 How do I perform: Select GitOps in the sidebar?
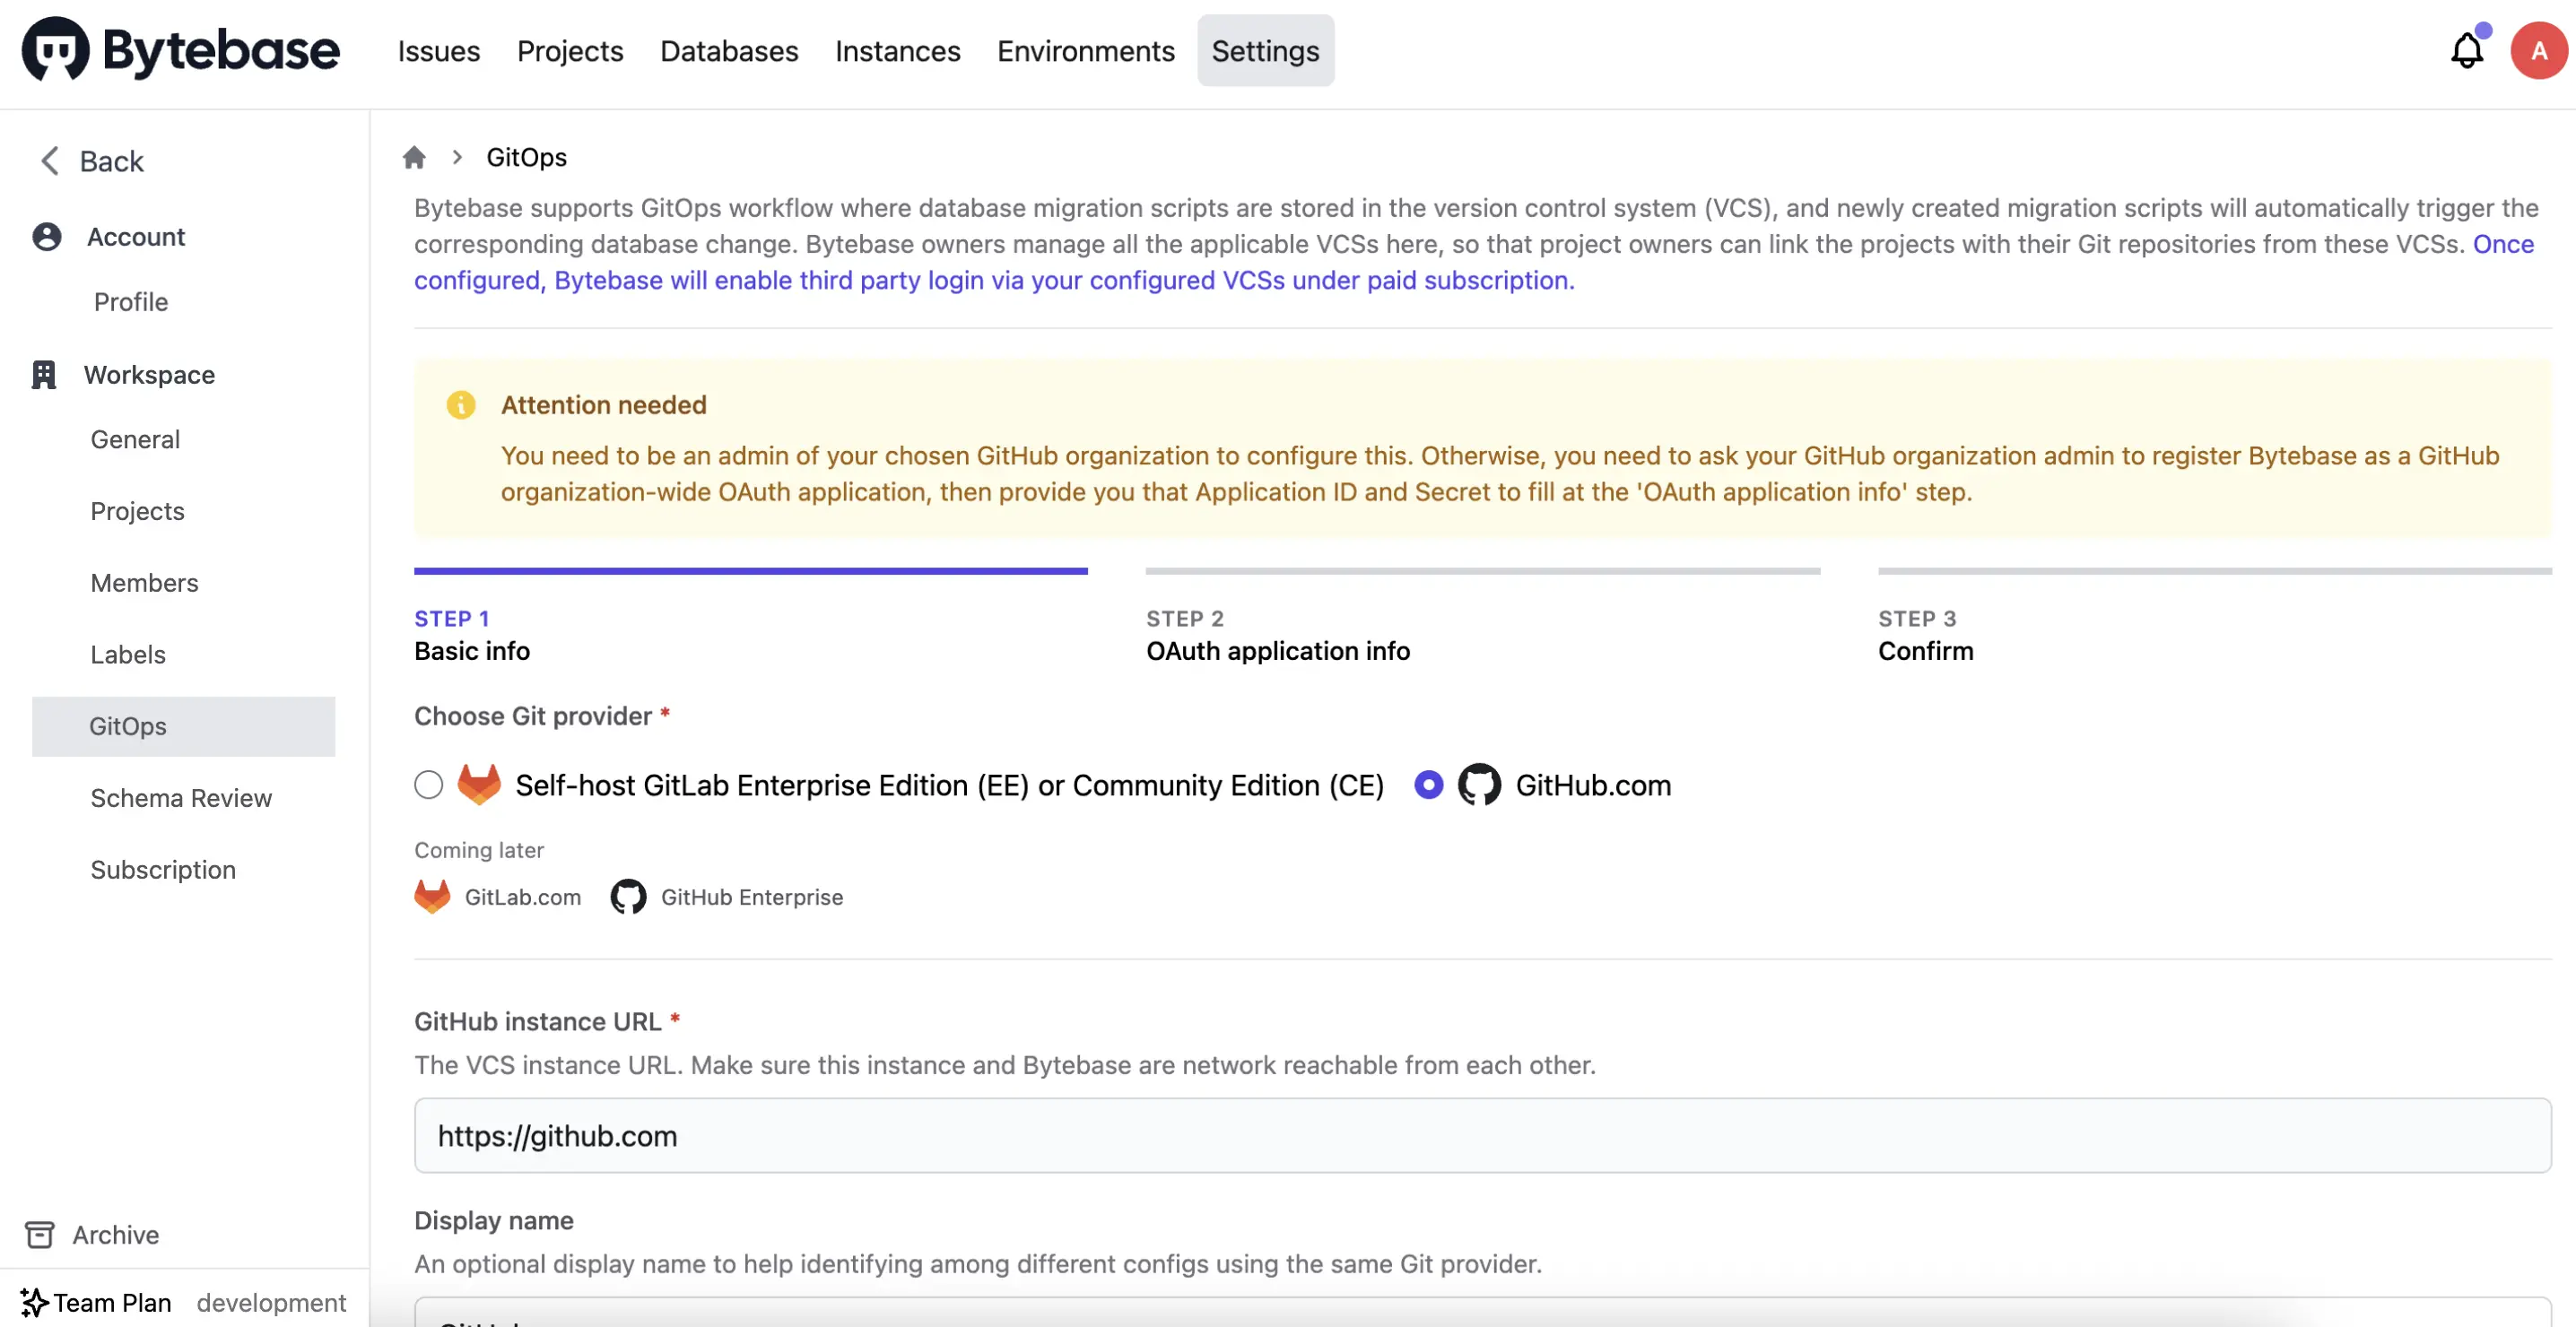click(x=183, y=726)
